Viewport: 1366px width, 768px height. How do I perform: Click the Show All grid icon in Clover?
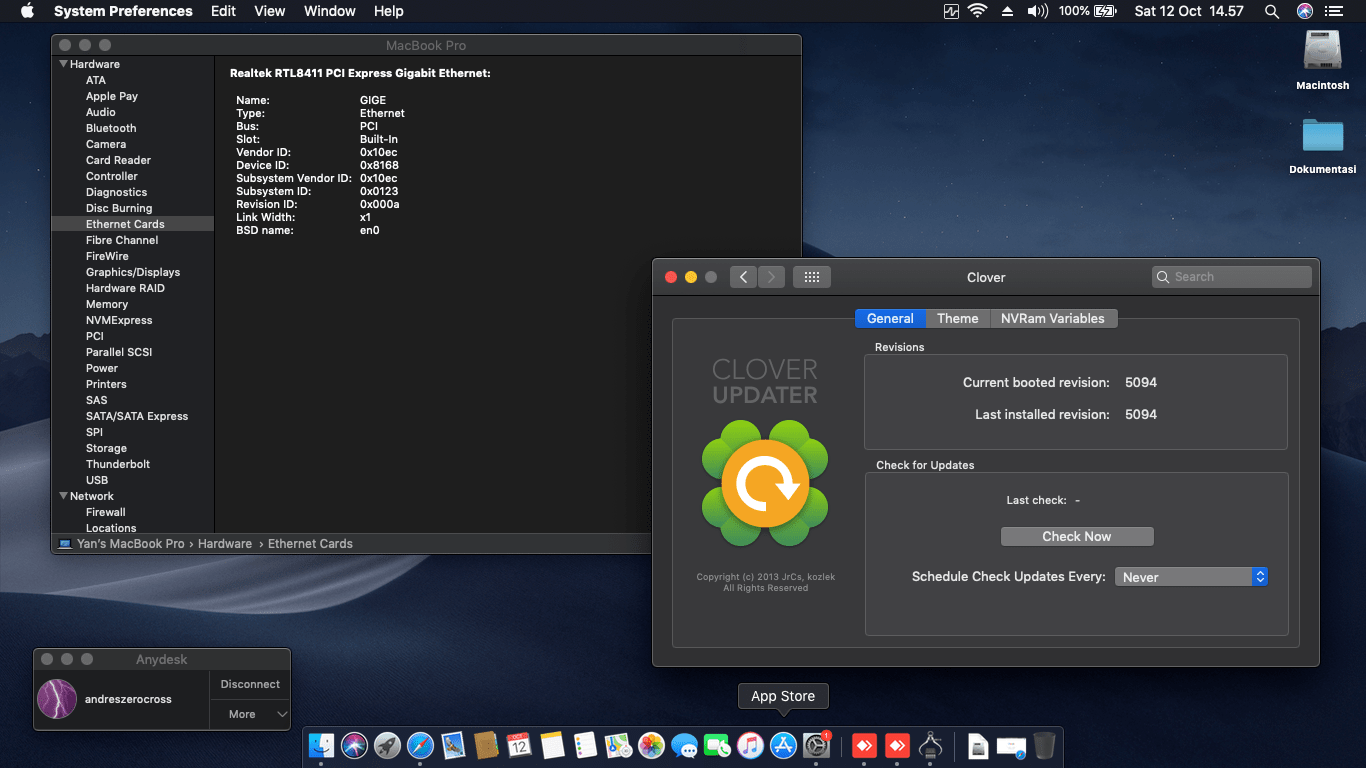point(811,277)
